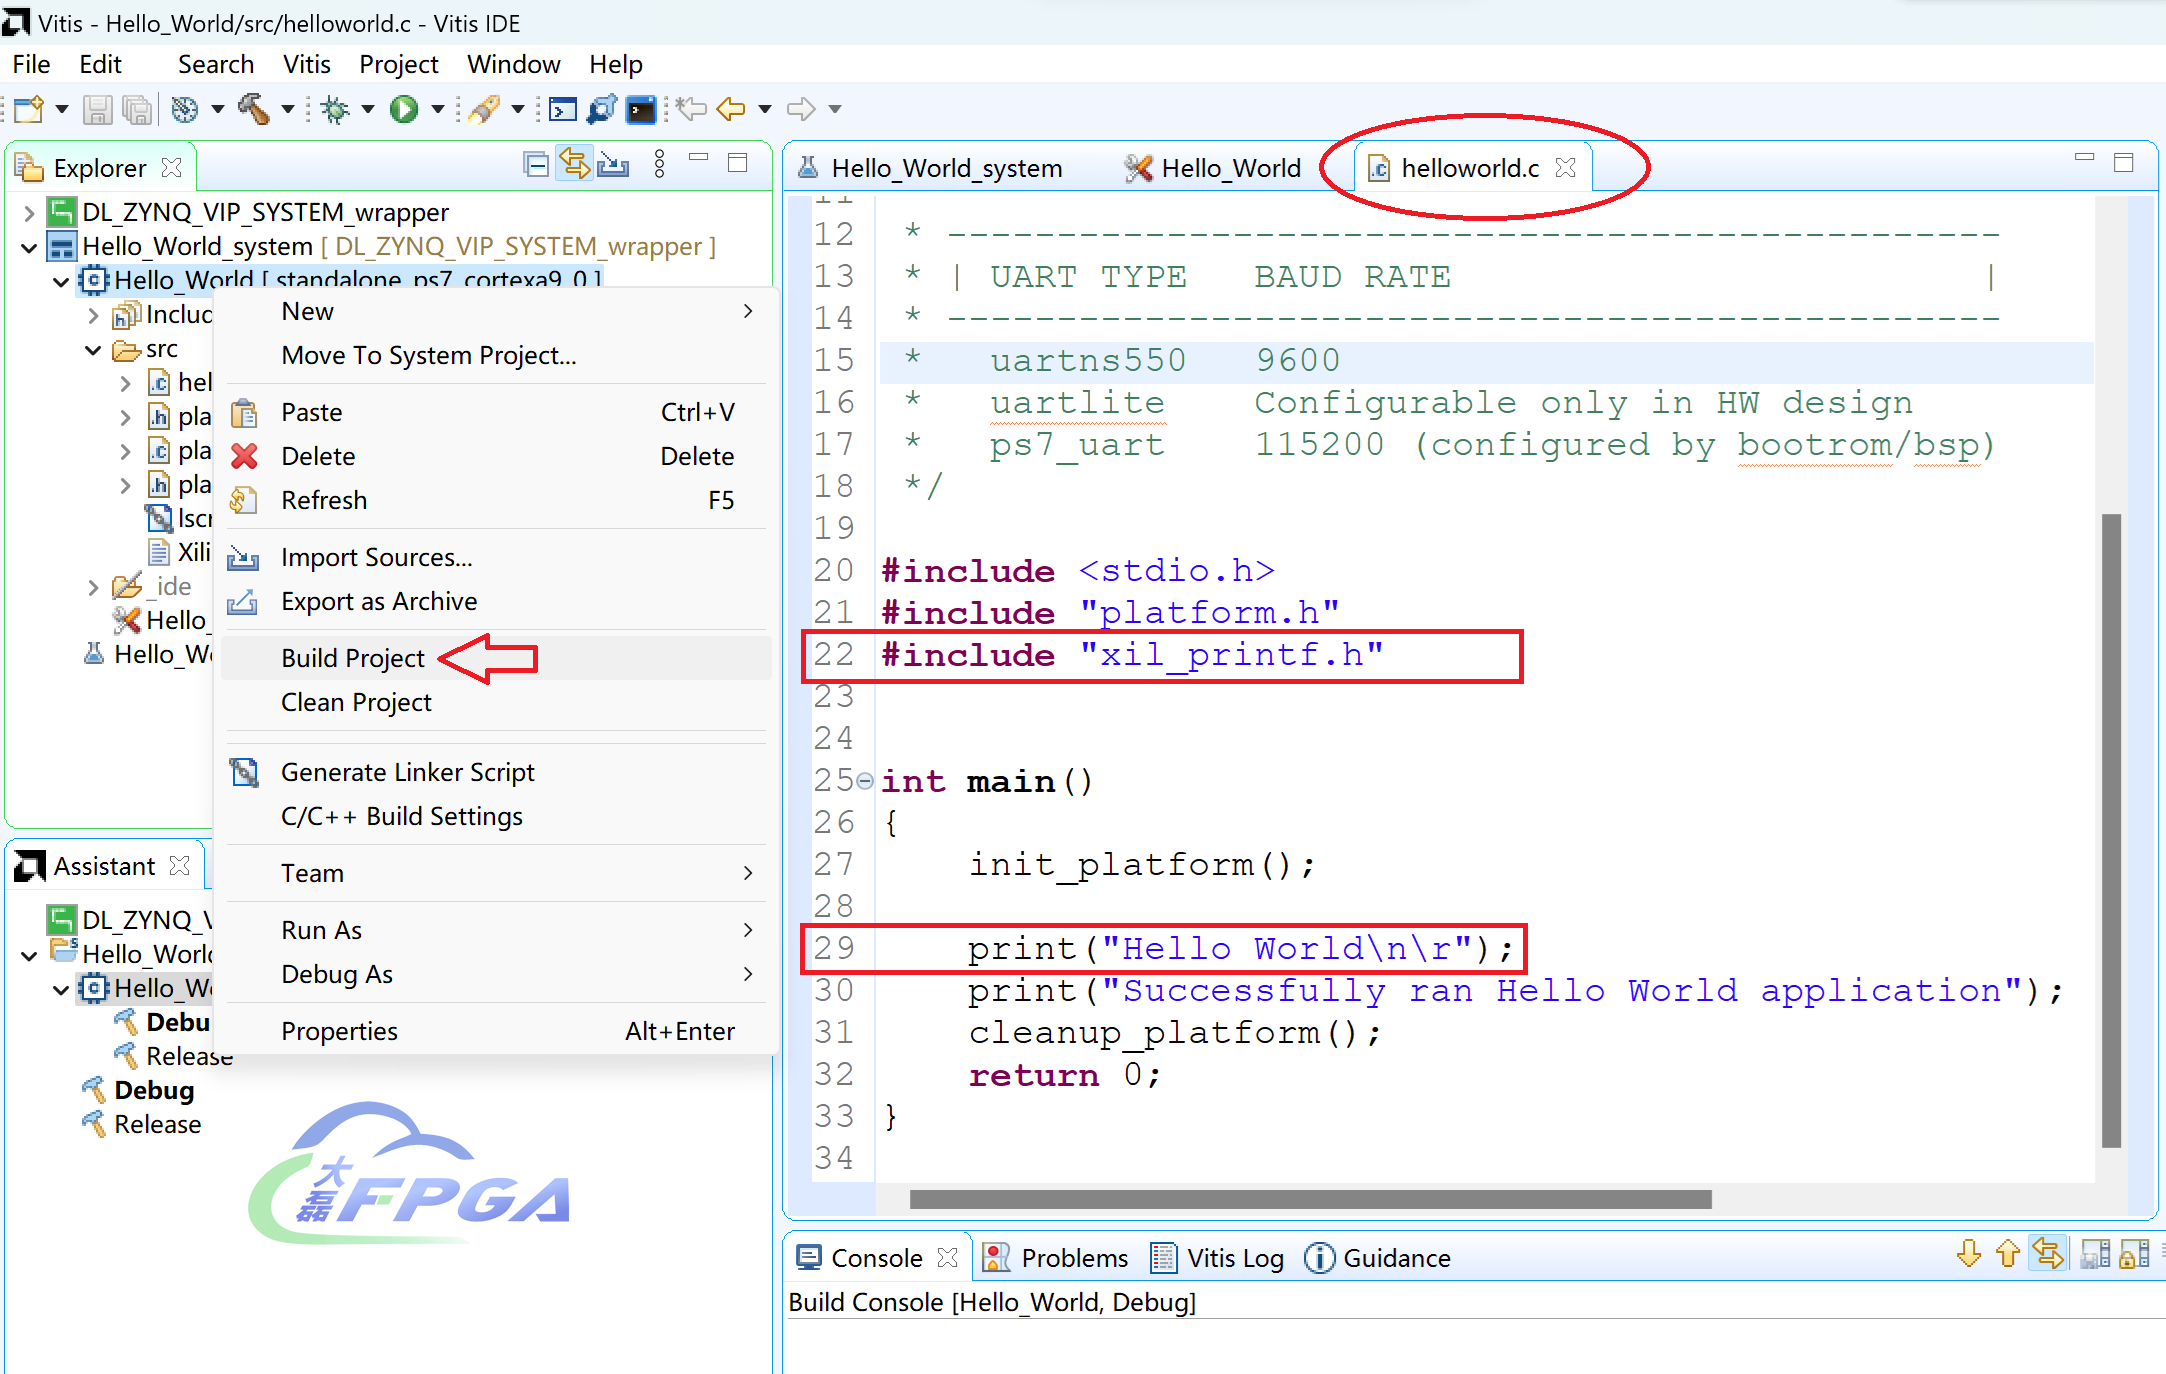2166x1374 pixels.
Task: Close the helloworld.c editor tab
Action: point(1566,168)
